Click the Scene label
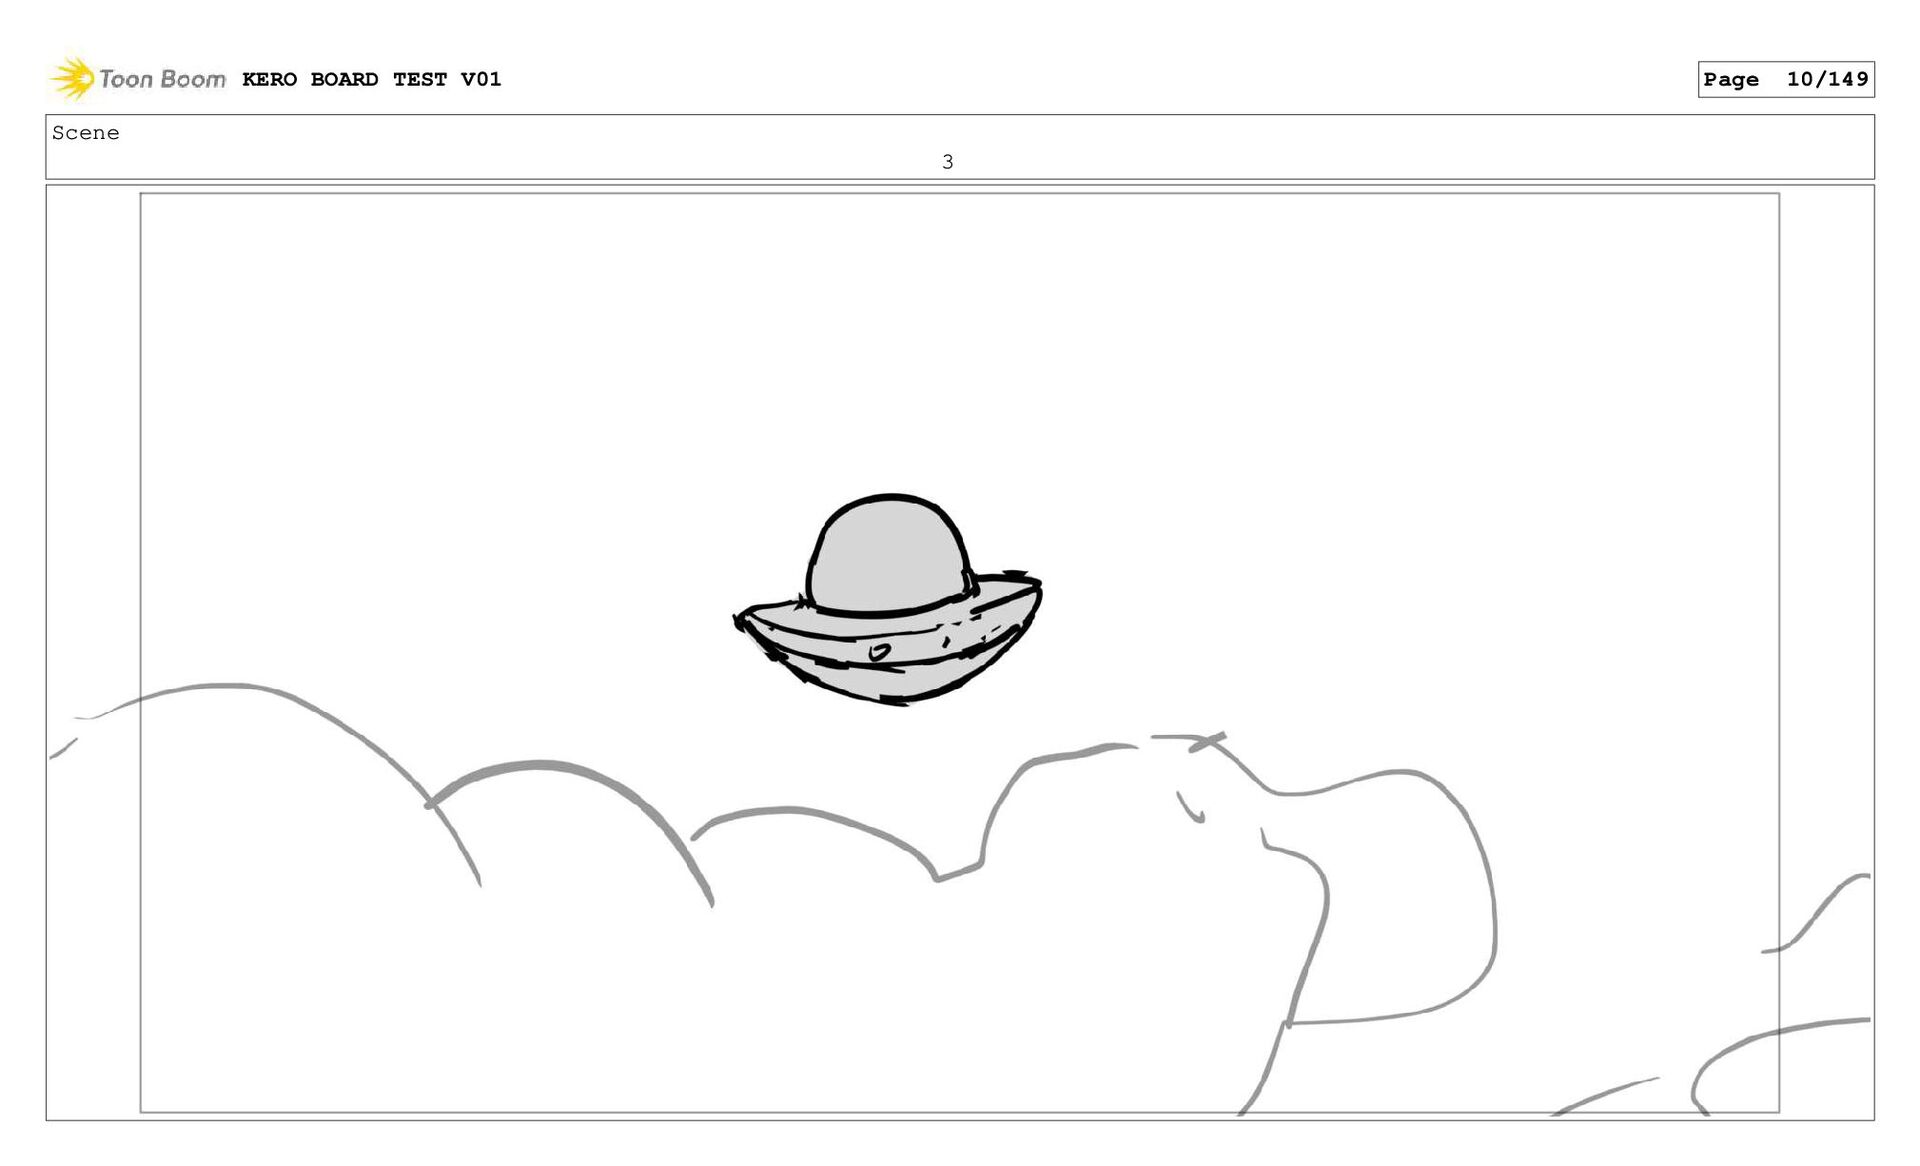Screen dimensions: 1920x1166 pos(85,133)
